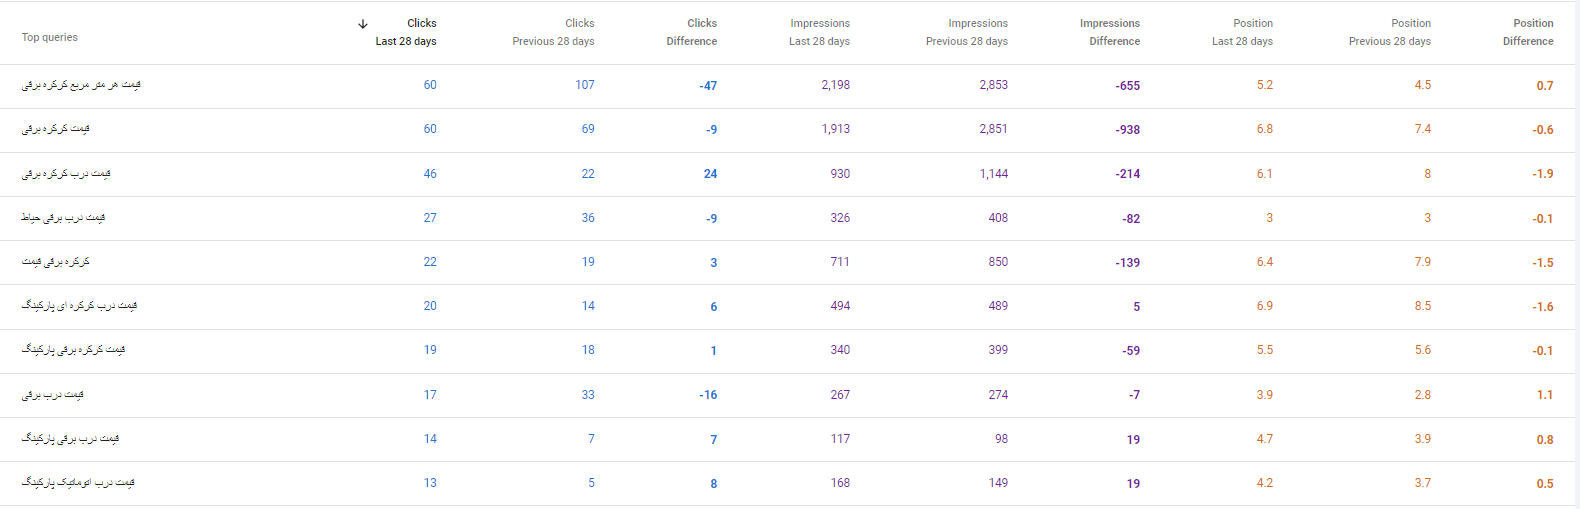
Task: Sort by Clicks Last 28 days header
Action: tap(406, 32)
